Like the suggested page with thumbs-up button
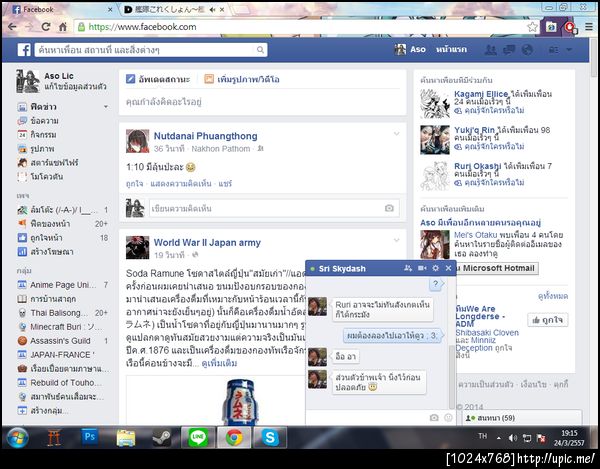Image resolution: width=600 pixels, height=469 pixels. point(548,320)
